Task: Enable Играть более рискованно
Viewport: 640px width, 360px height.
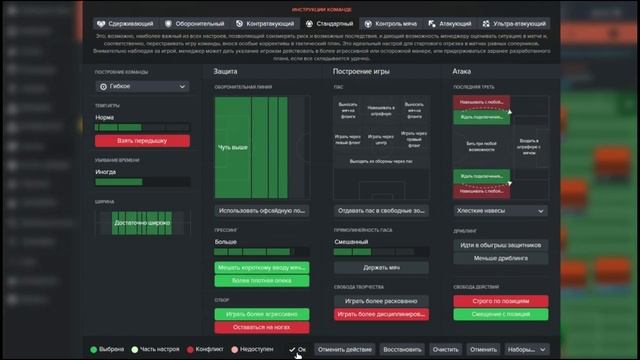Action: pyautogui.click(x=381, y=301)
